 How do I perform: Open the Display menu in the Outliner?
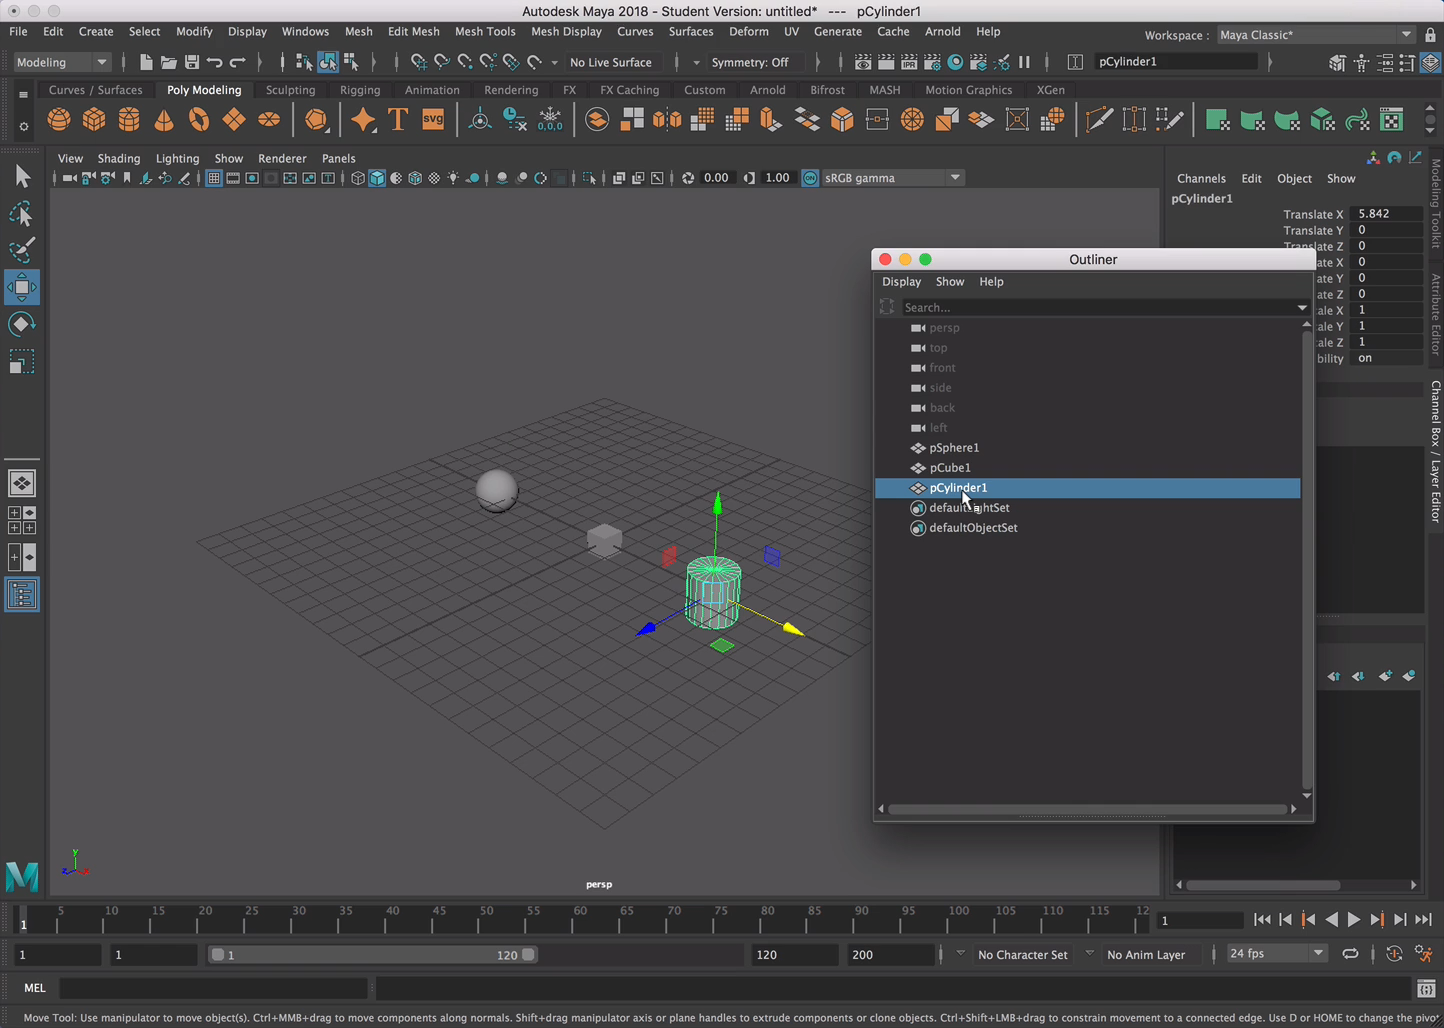tap(901, 281)
